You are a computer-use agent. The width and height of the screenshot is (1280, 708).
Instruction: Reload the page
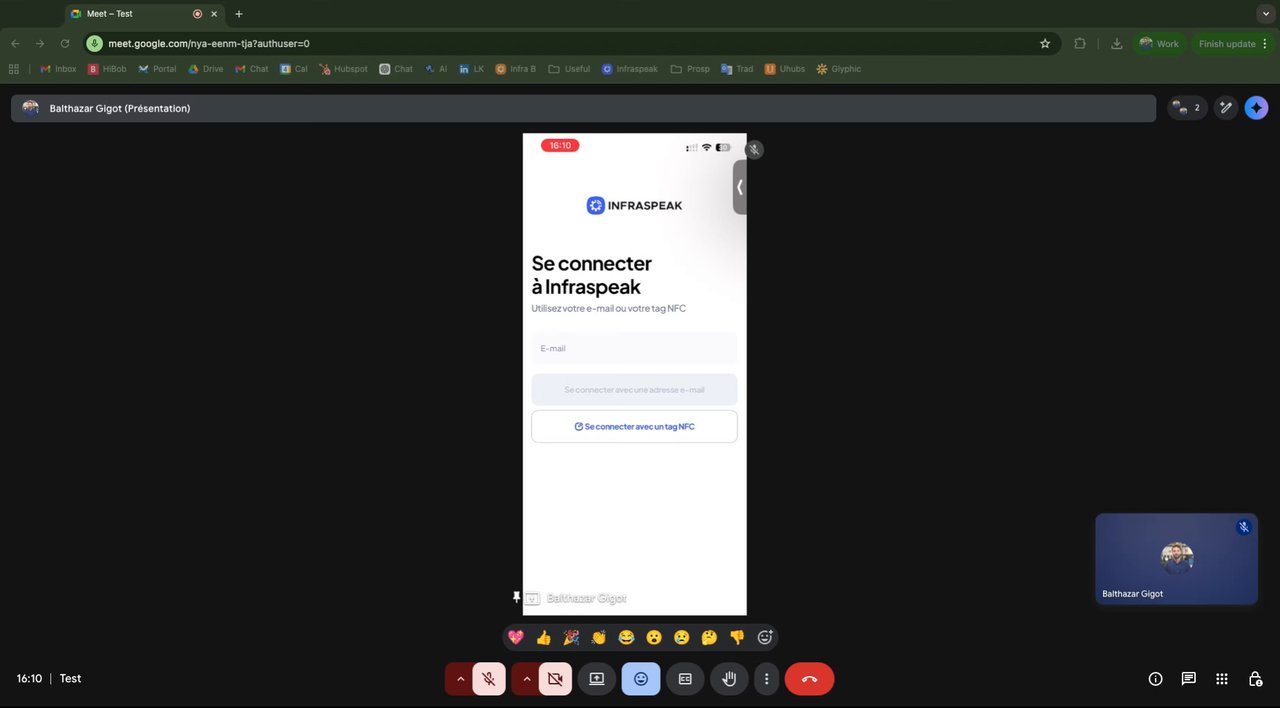tap(65, 44)
